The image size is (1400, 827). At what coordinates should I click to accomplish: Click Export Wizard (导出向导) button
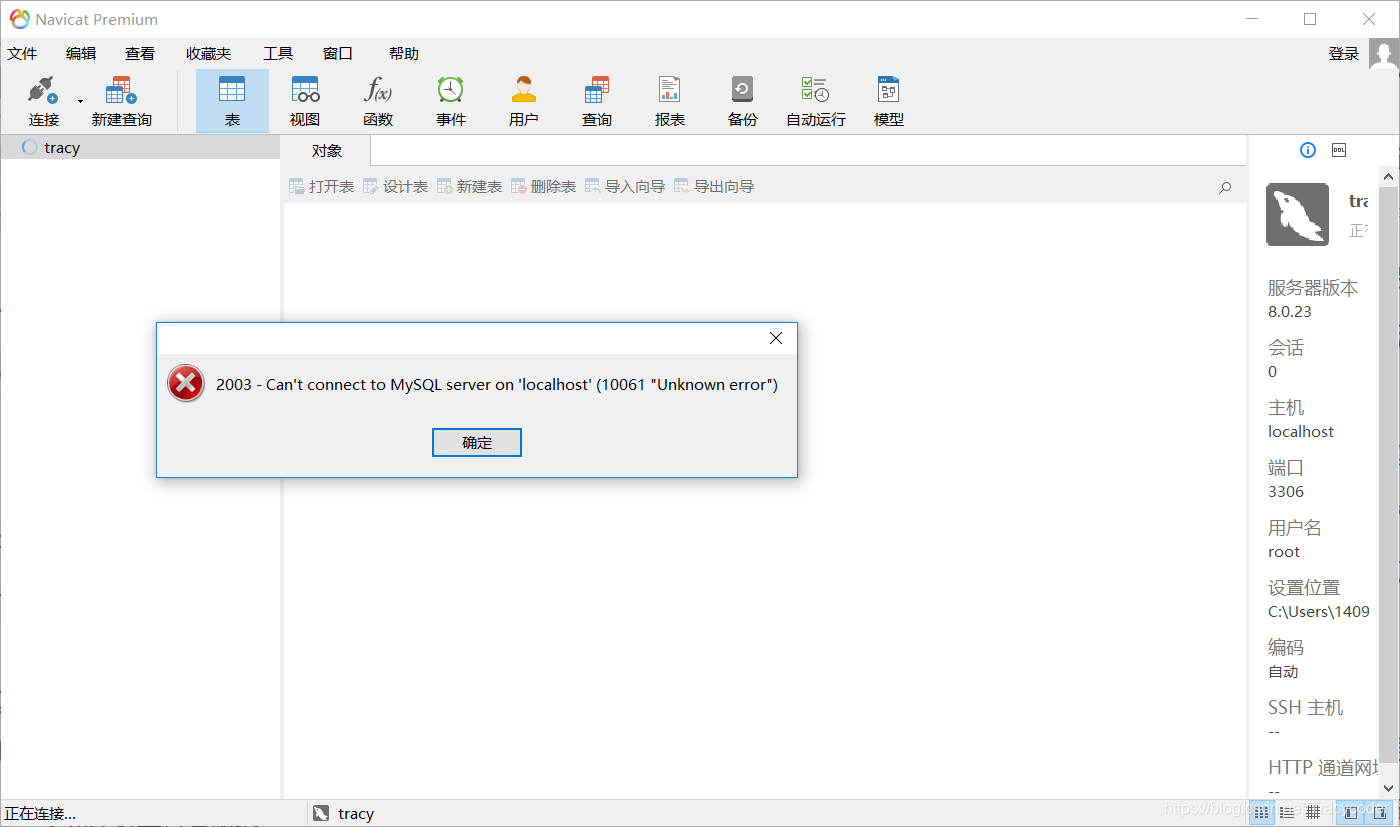(714, 186)
